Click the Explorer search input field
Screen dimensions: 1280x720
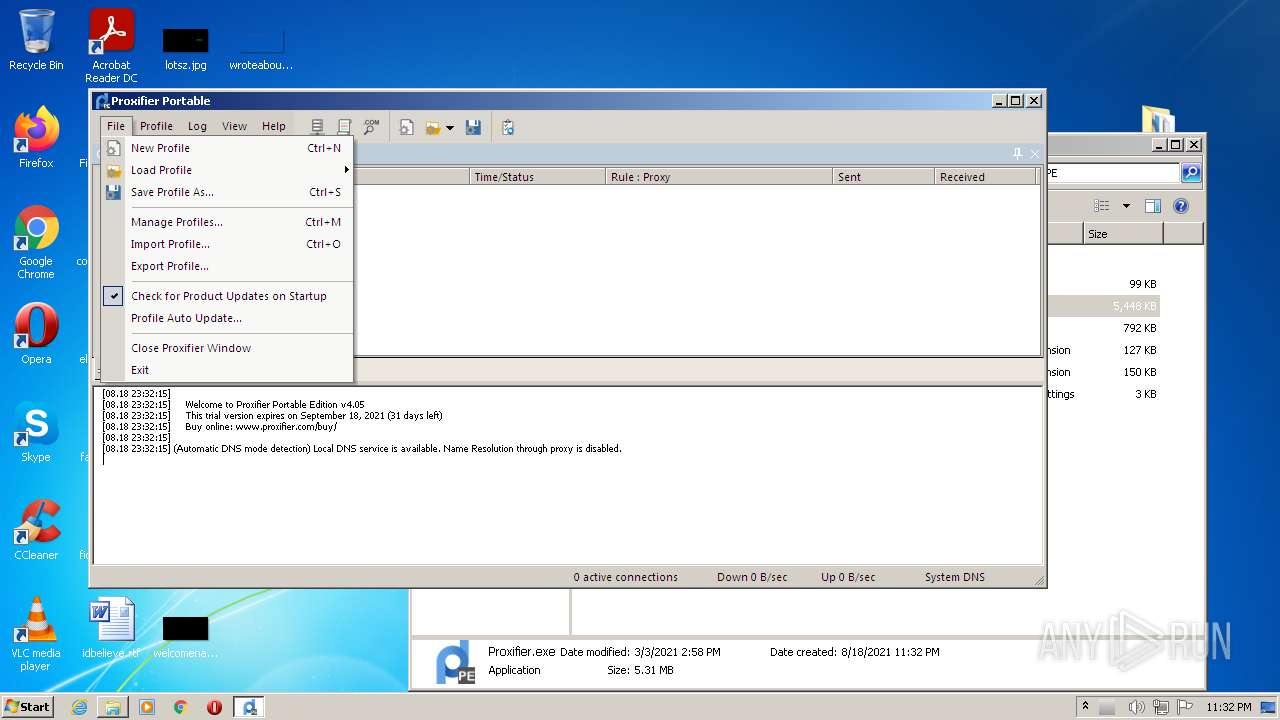pyautogui.click(x=1112, y=173)
